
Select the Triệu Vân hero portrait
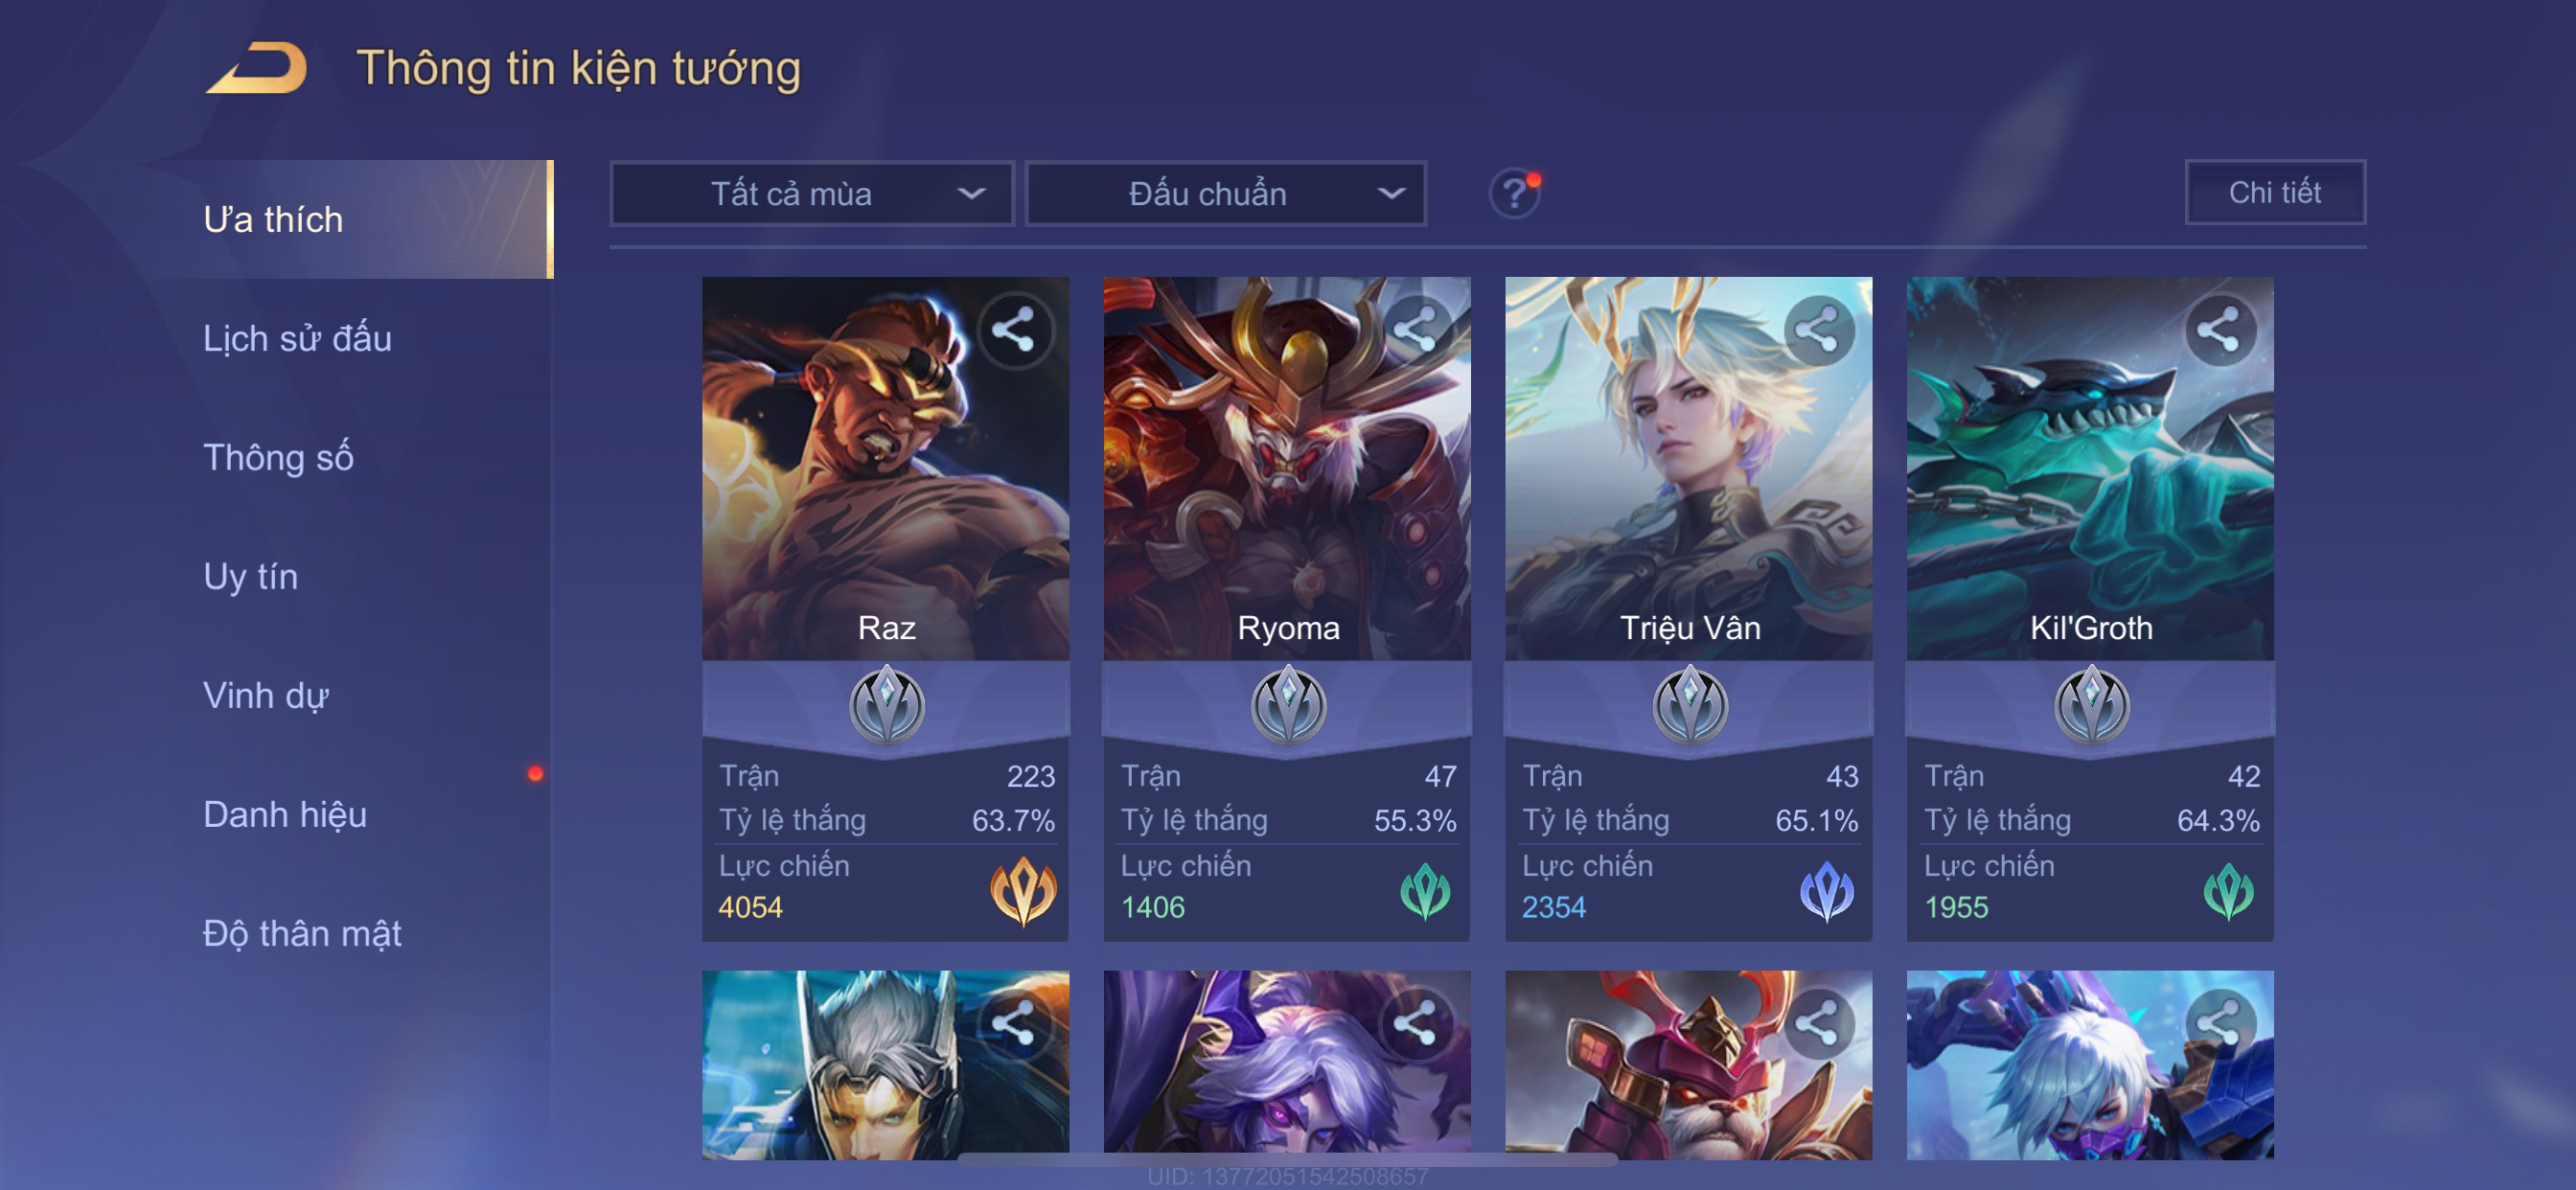[x=1688, y=468]
